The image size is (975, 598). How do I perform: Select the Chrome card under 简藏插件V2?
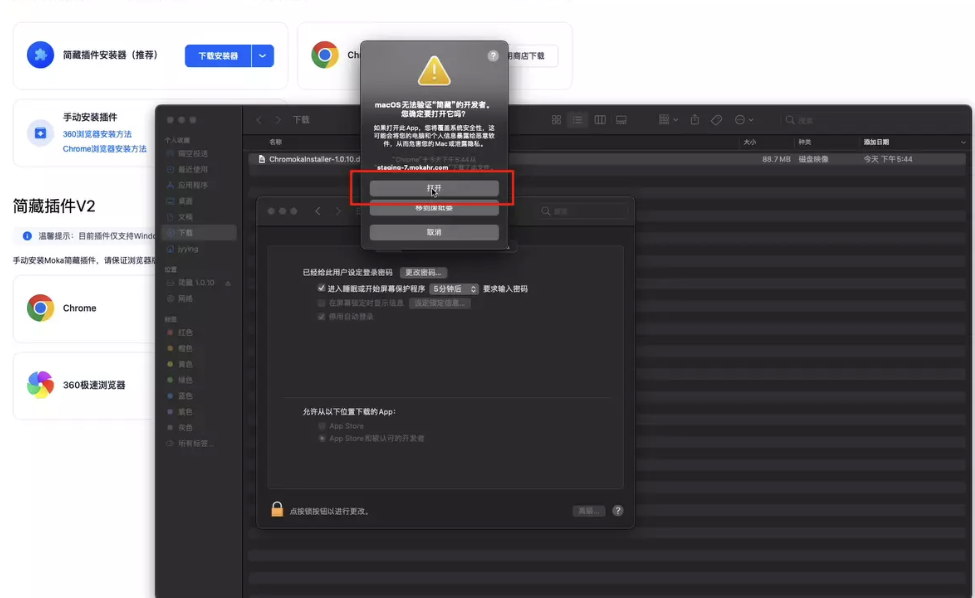coord(84,308)
